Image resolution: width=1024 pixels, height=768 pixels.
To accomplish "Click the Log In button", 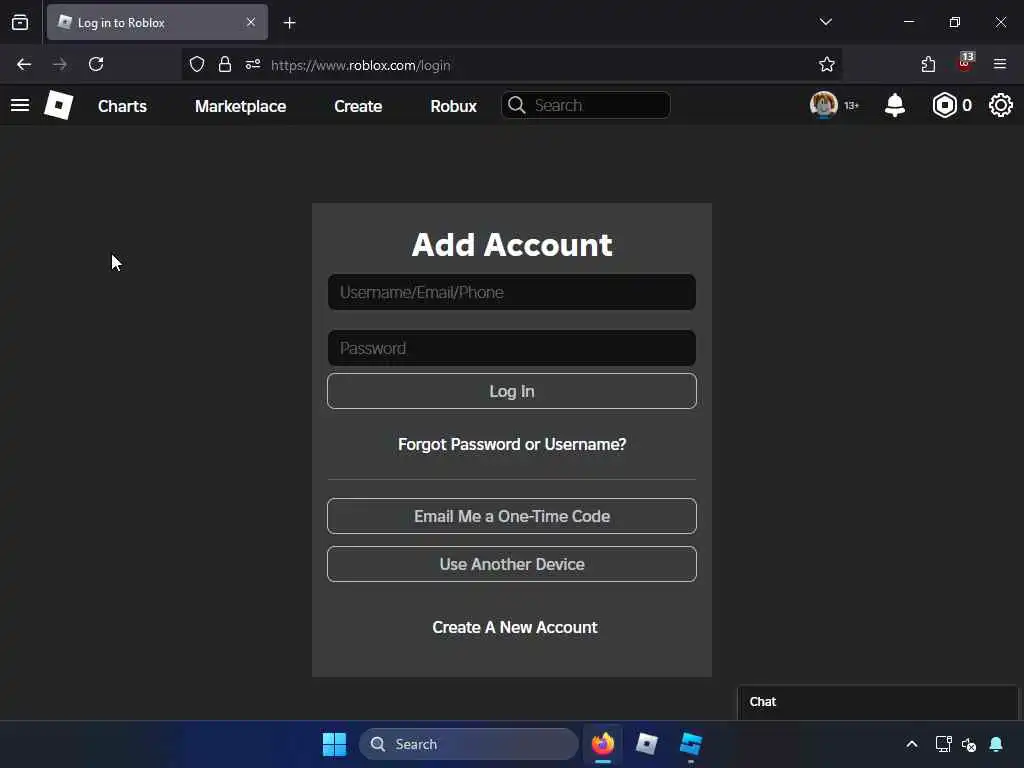I will coord(512,391).
